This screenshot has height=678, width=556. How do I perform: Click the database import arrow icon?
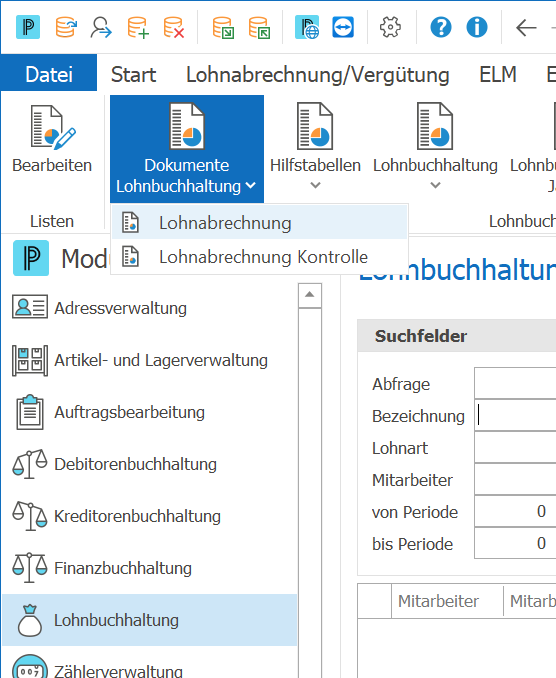223,27
